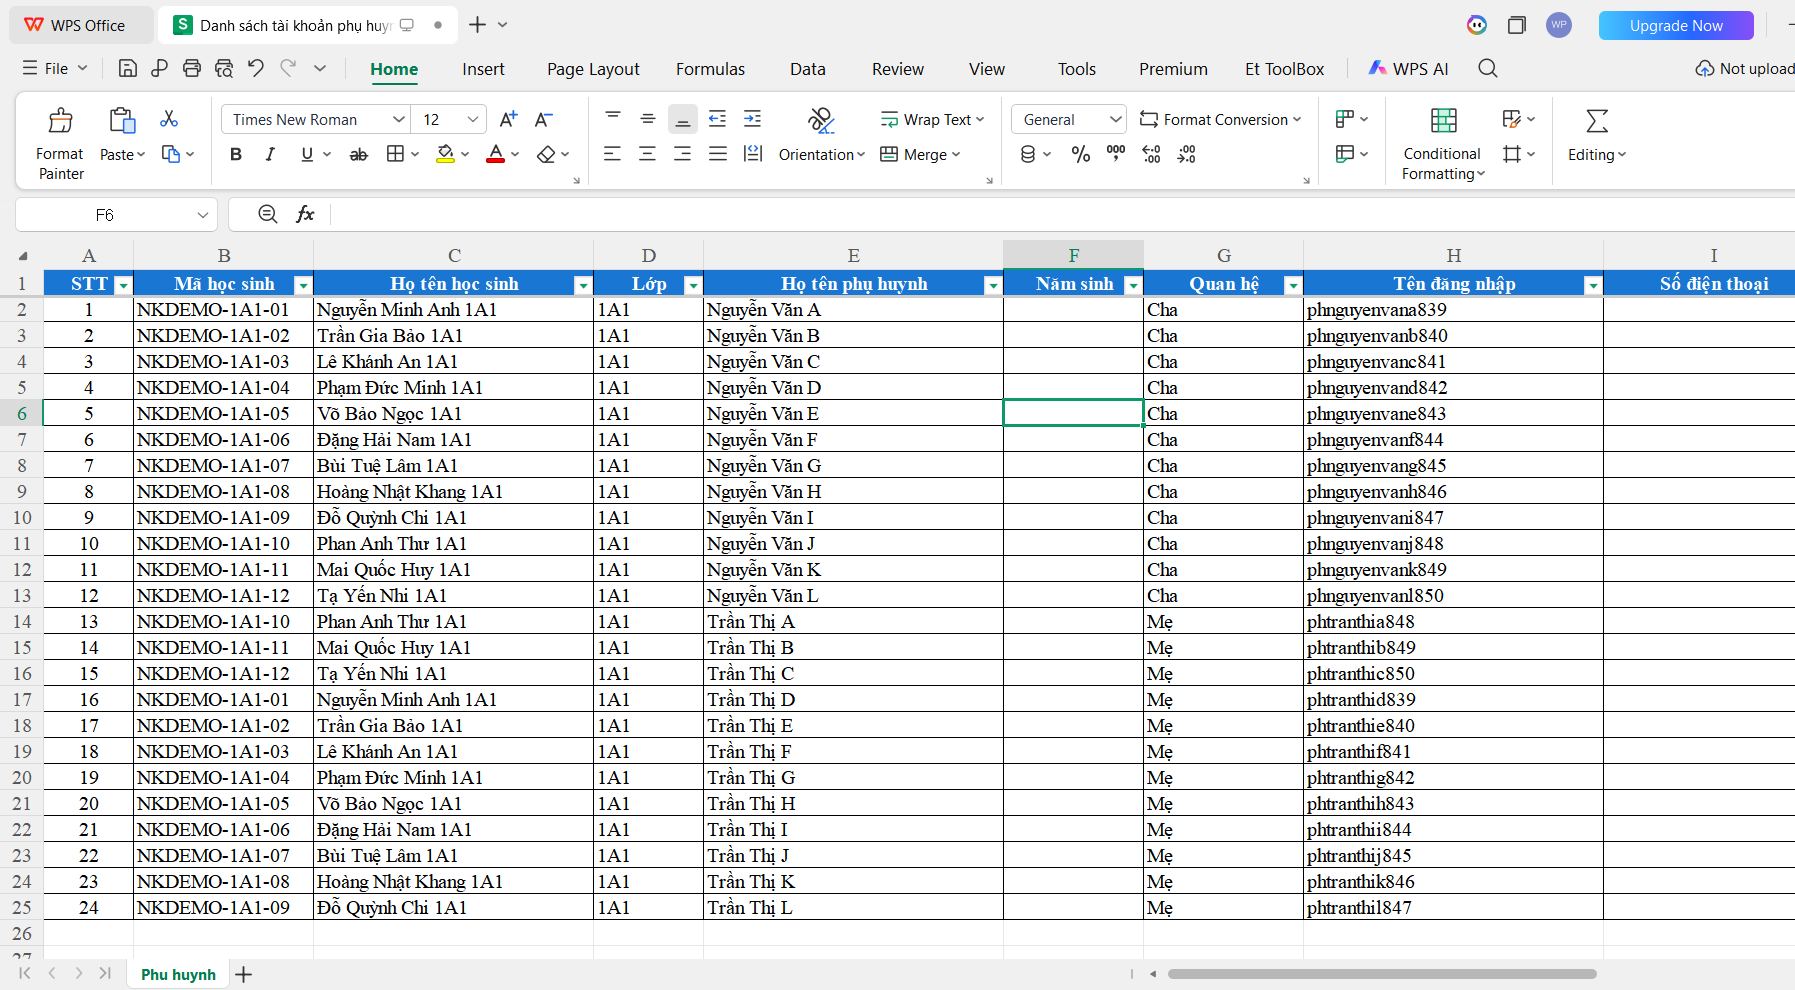Image resolution: width=1795 pixels, height=990 pixels.
Task: Open the Lớp column filter dropdown
Action: click(x=692, y=285)
